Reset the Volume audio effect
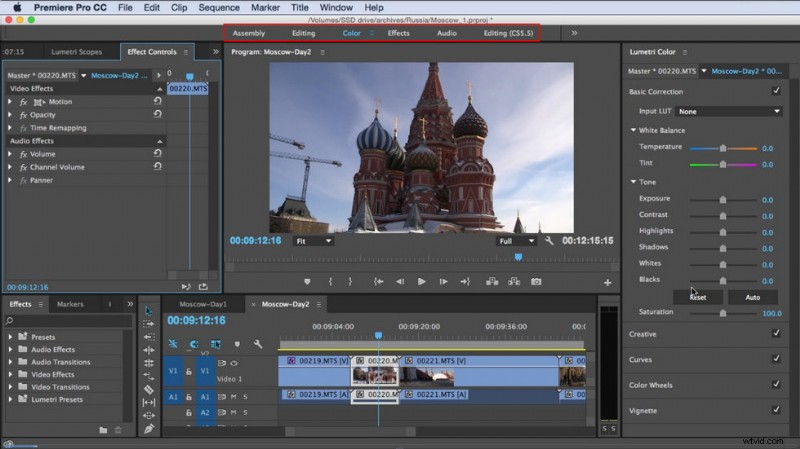The height and width of the screenshot is (449, 800). (x=158, y=153)
